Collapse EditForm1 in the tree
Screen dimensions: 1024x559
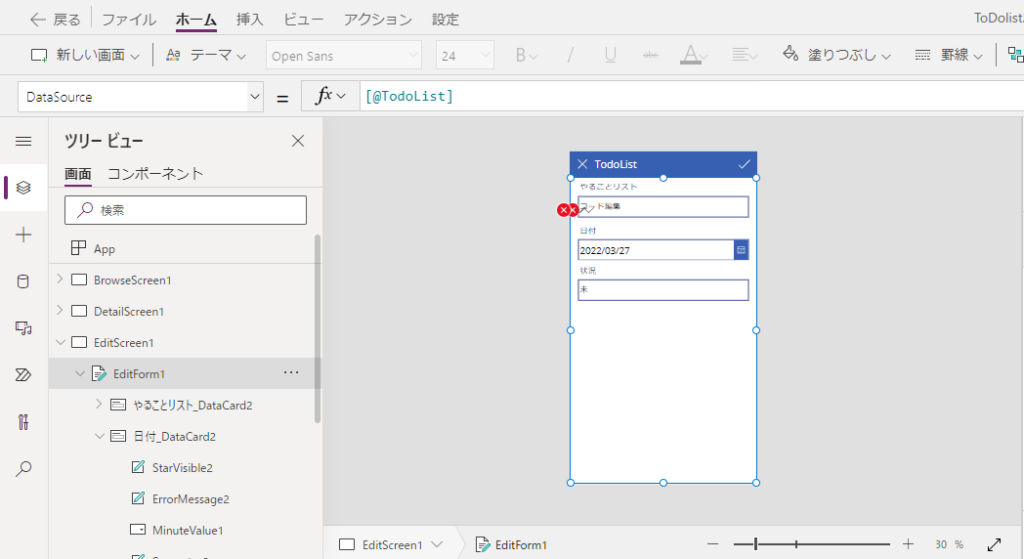[80, 374]
